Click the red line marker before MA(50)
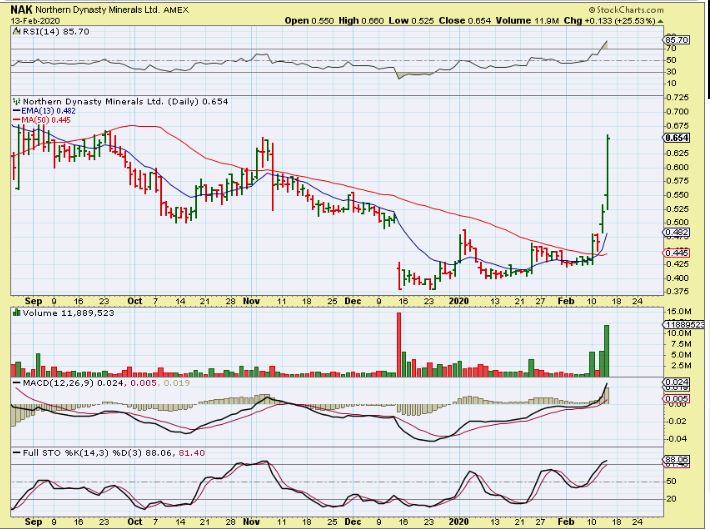 click(x=17, y=120)
